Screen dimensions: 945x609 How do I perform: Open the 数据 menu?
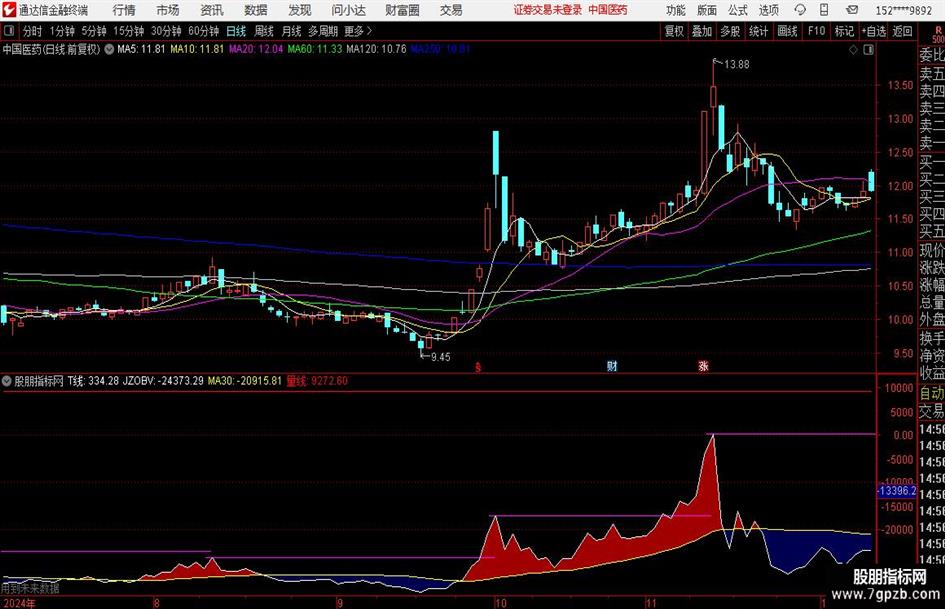[x=256, y=10]
